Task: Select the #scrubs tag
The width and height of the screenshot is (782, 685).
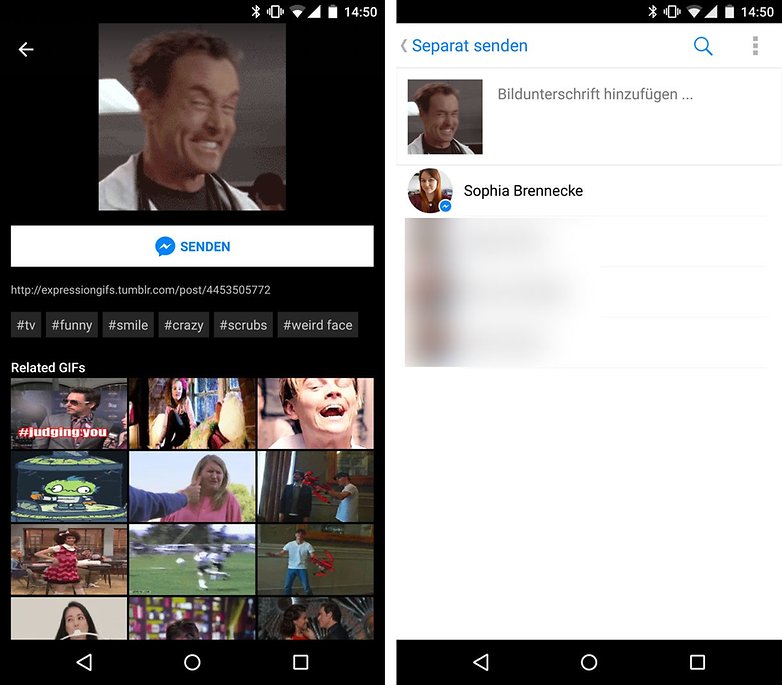Action: click(x=243, y=325)
